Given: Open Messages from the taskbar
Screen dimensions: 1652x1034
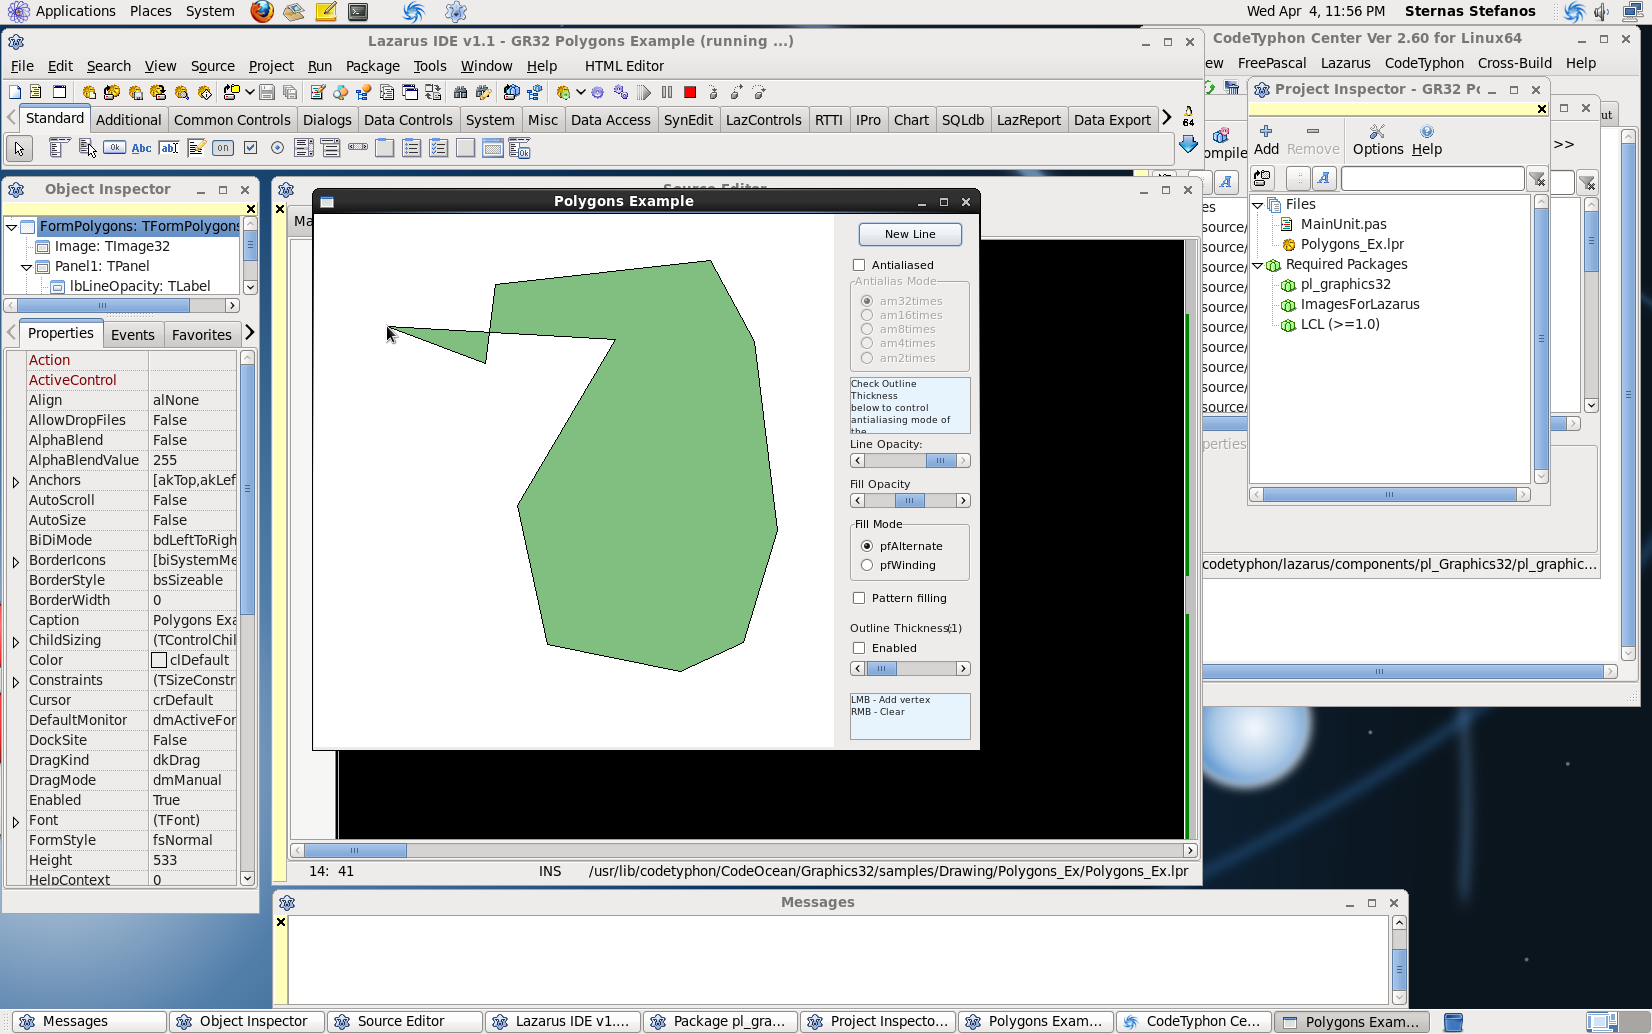Looking at the screenshot, I should coord(89,1021).
